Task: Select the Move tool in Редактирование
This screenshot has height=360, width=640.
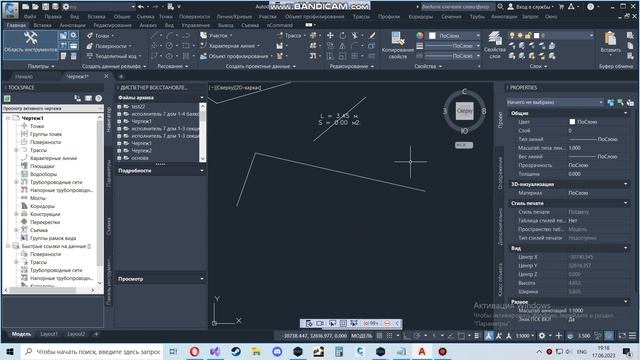Action: coord(330,36)
